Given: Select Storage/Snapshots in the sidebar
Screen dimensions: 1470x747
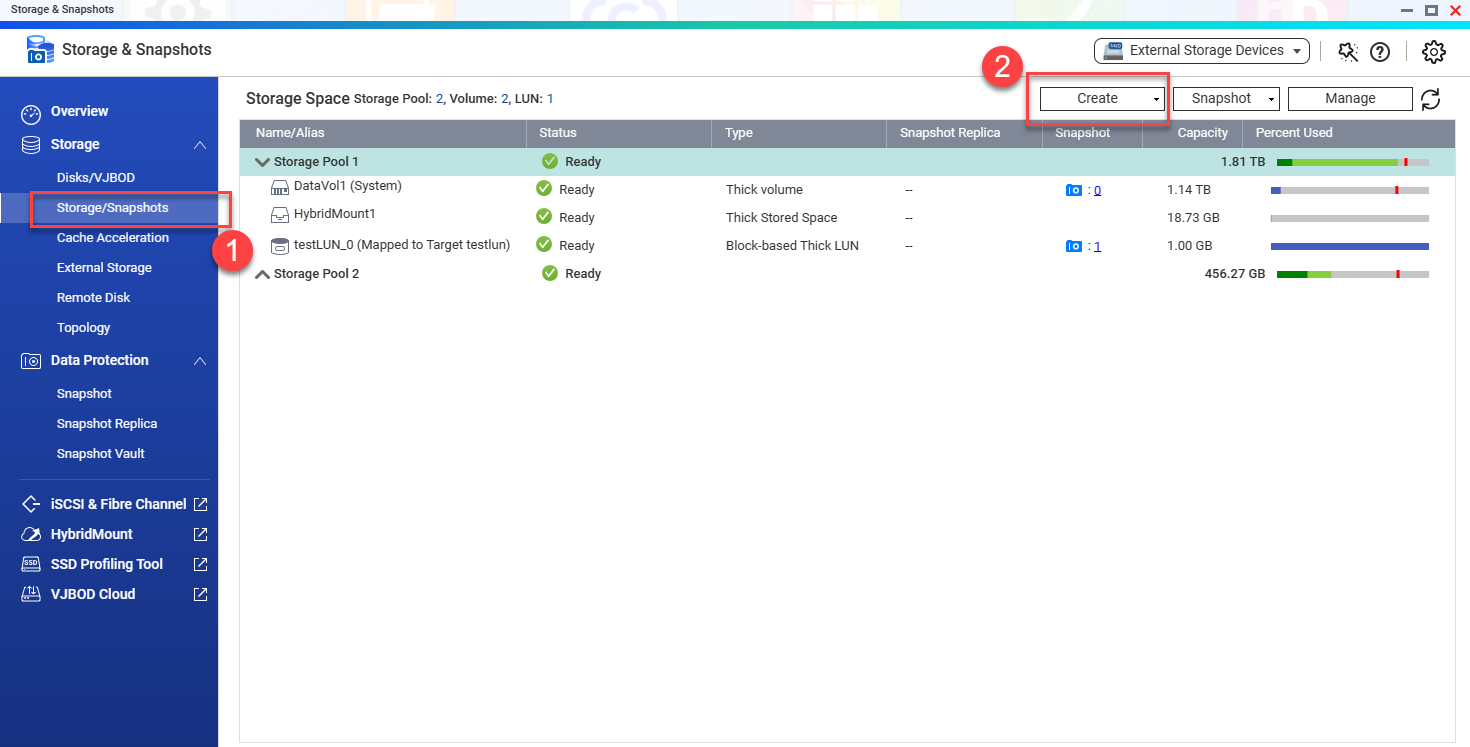Looking at the screenshot, I should click(113, 207).
